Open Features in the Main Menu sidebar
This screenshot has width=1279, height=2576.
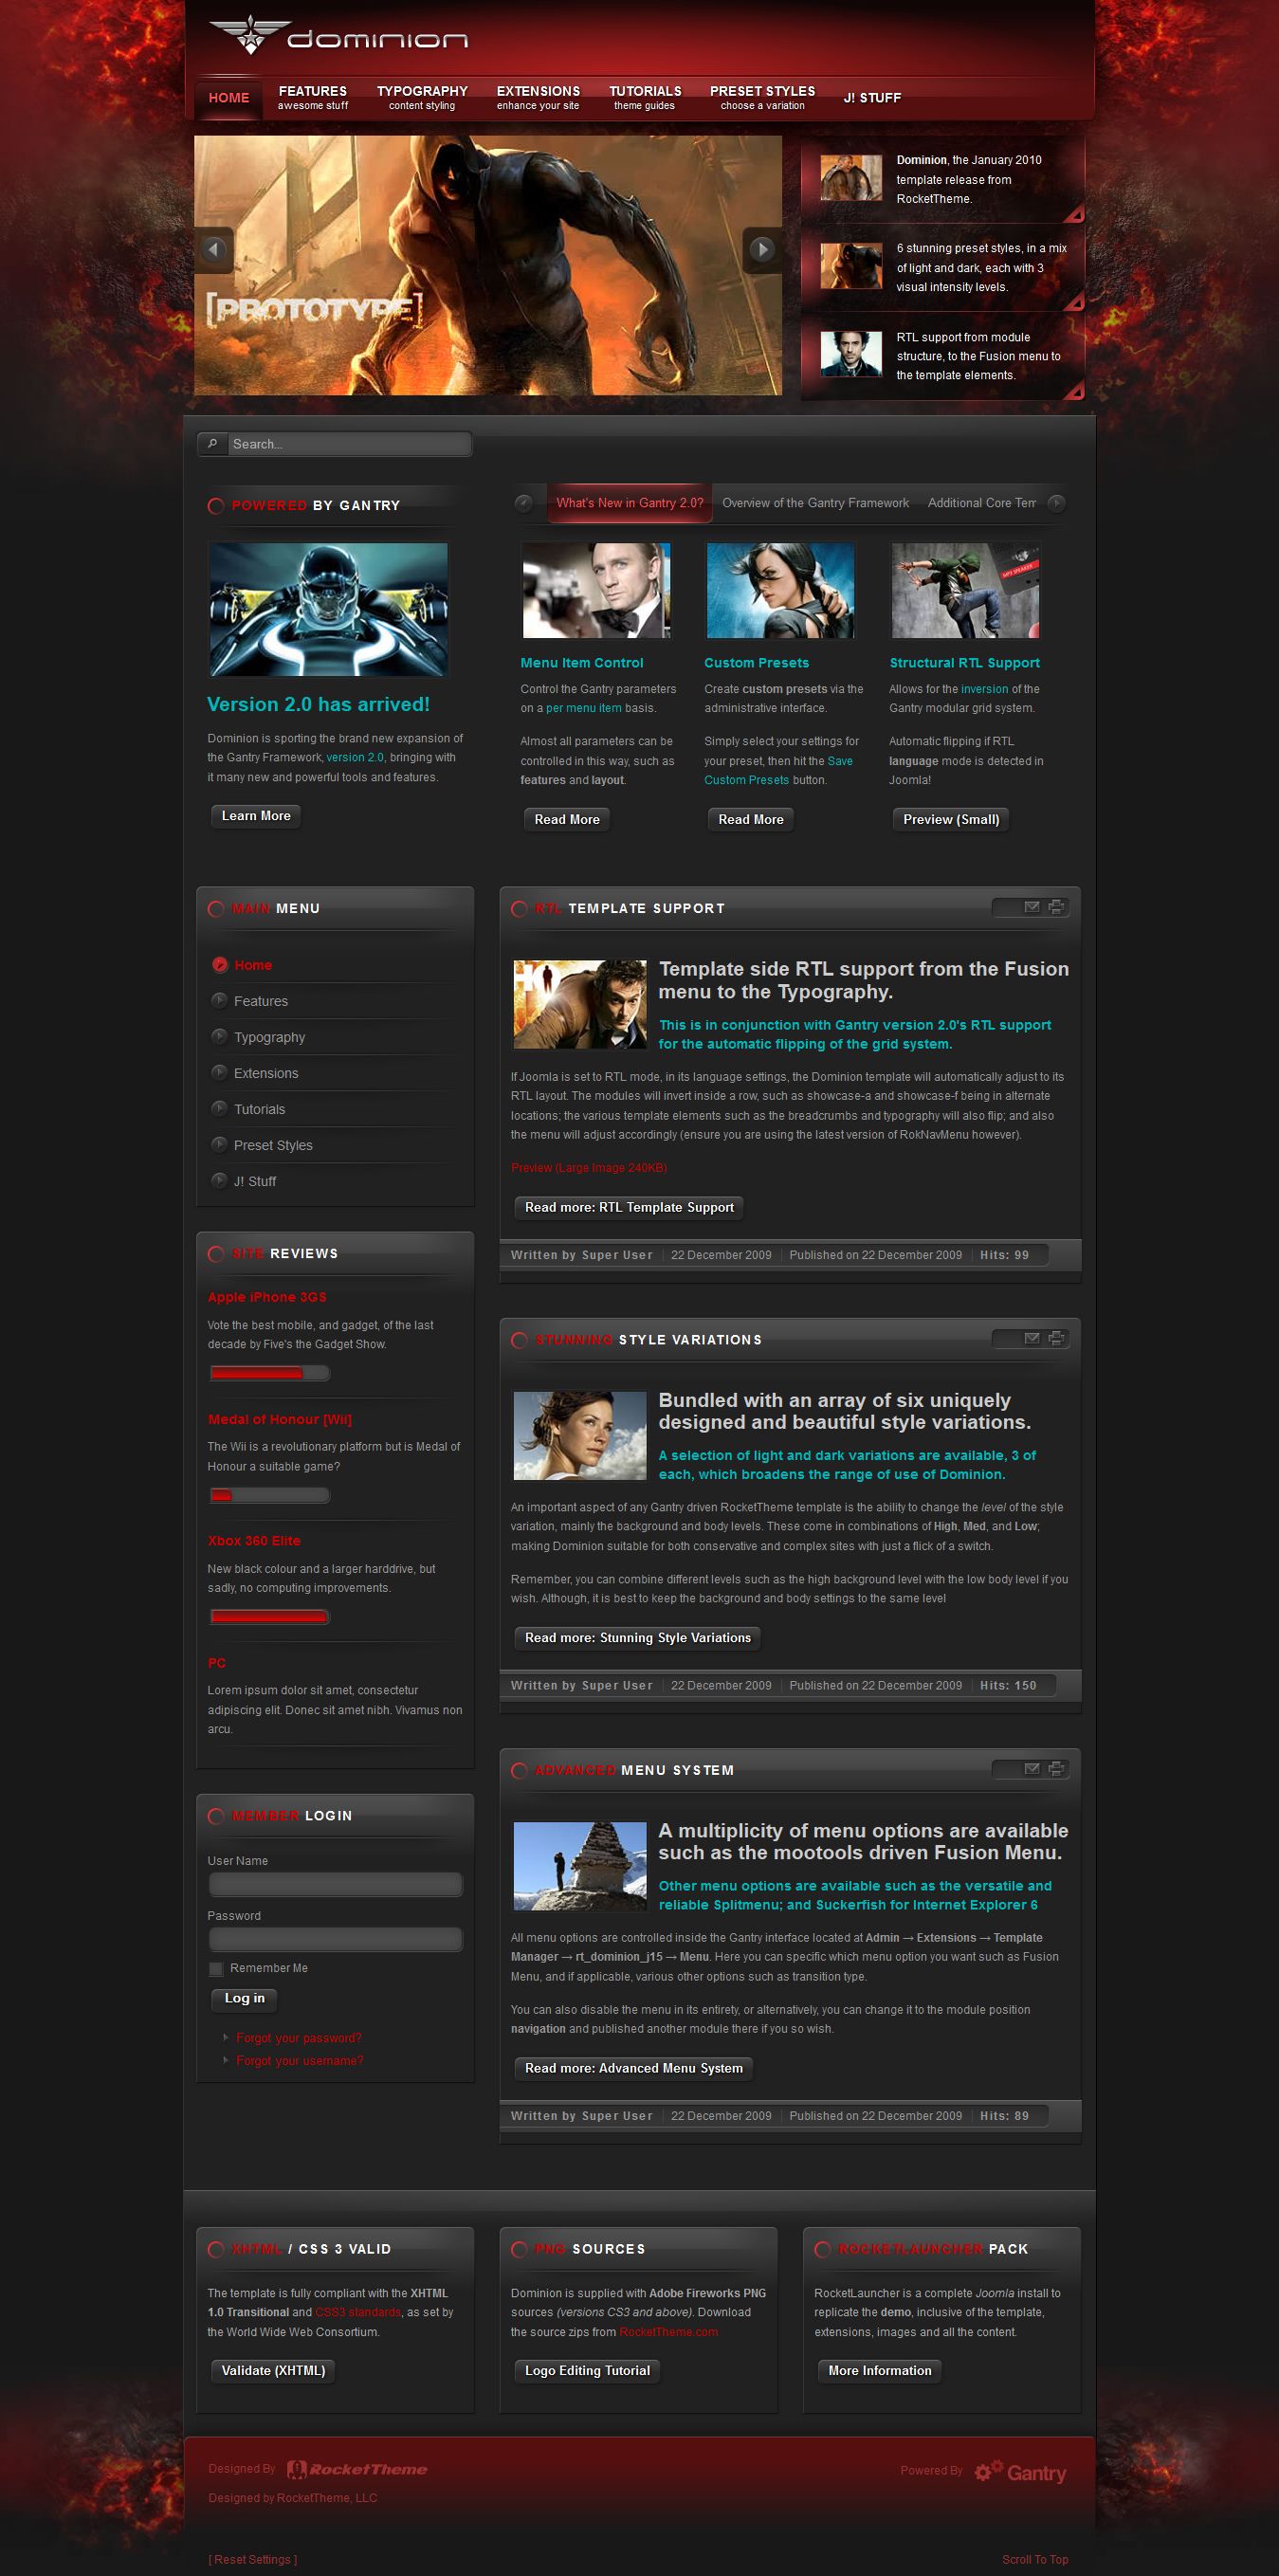point(261,1001)
